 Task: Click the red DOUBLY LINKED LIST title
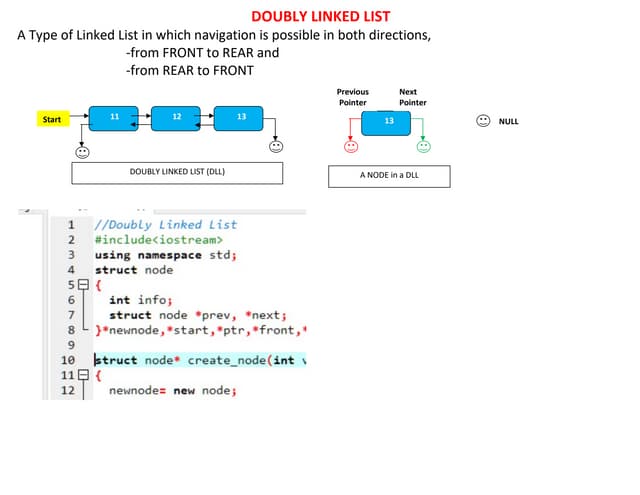pyautogui.click(x=320, y=17)
